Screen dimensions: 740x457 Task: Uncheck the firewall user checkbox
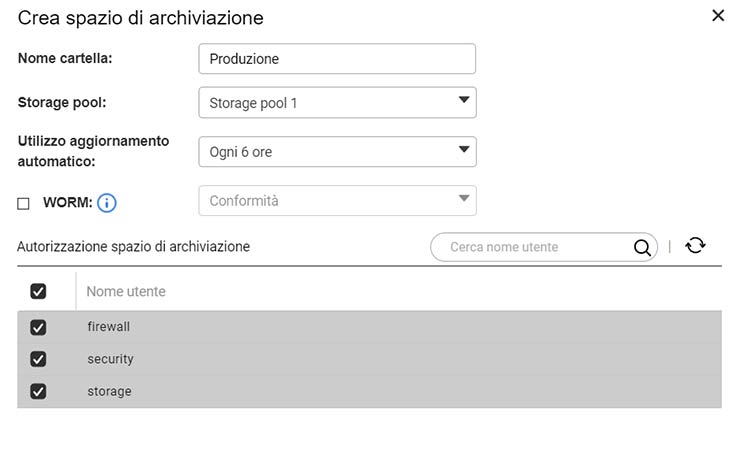point(38,327)
